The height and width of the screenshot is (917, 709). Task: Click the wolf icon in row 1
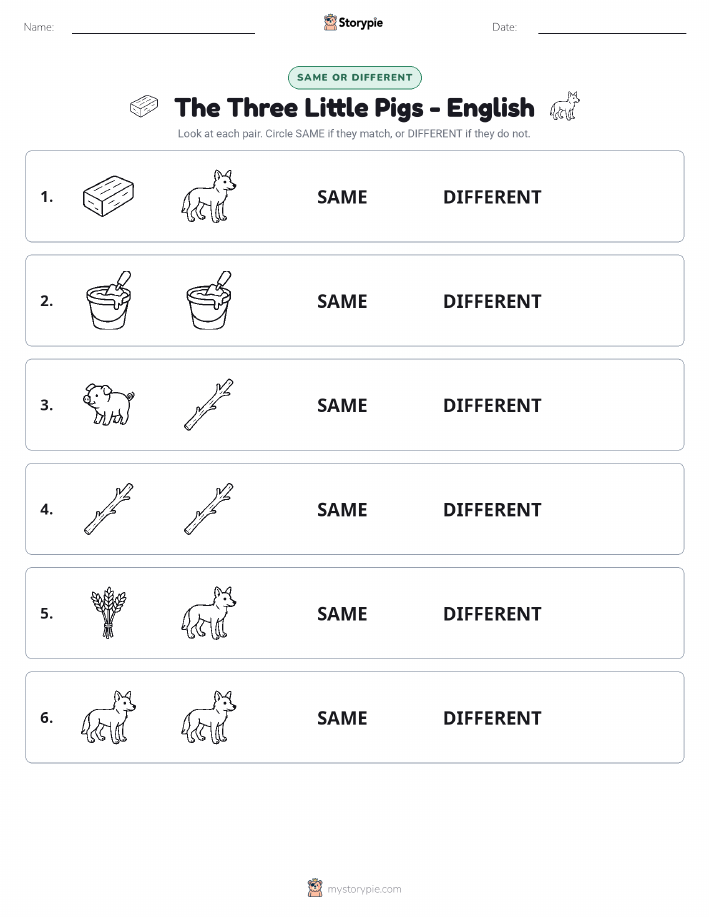coord(209,196)
